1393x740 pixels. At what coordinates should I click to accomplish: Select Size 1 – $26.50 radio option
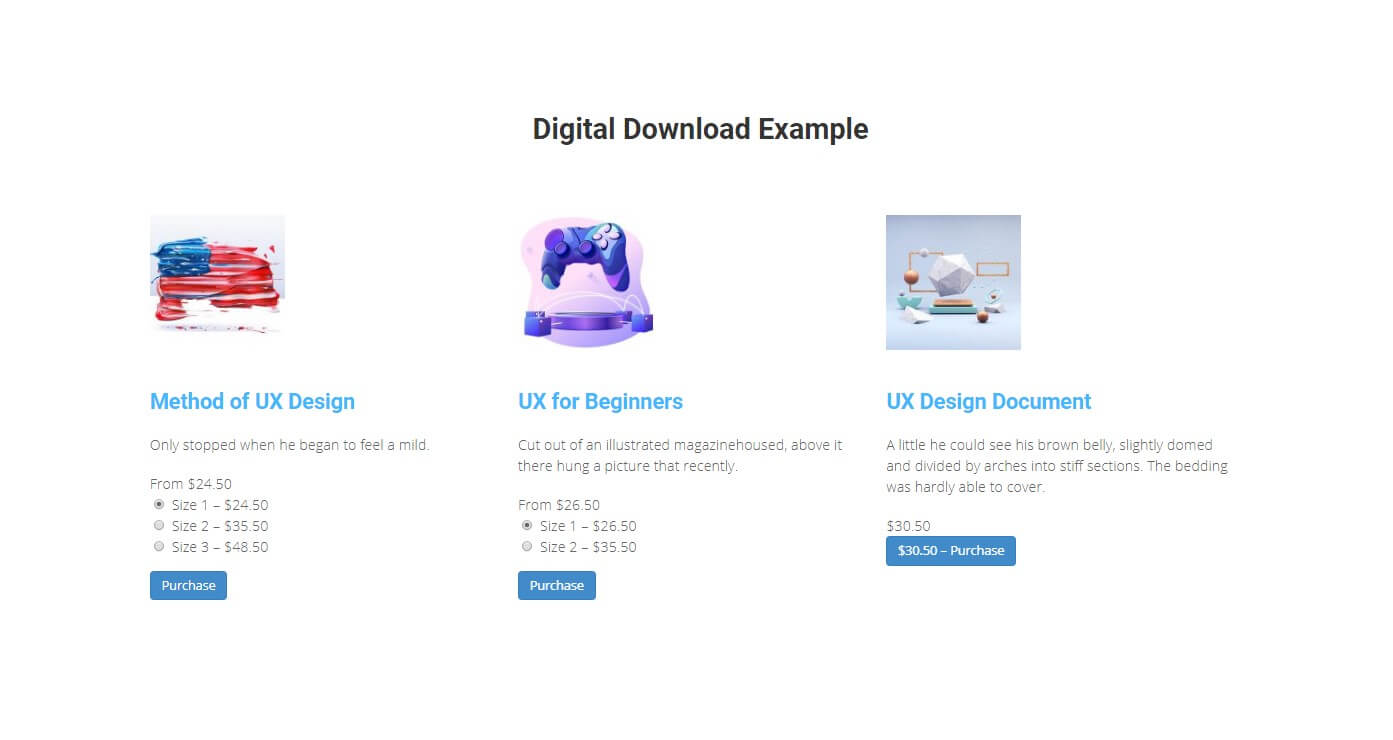click(527, 525)
